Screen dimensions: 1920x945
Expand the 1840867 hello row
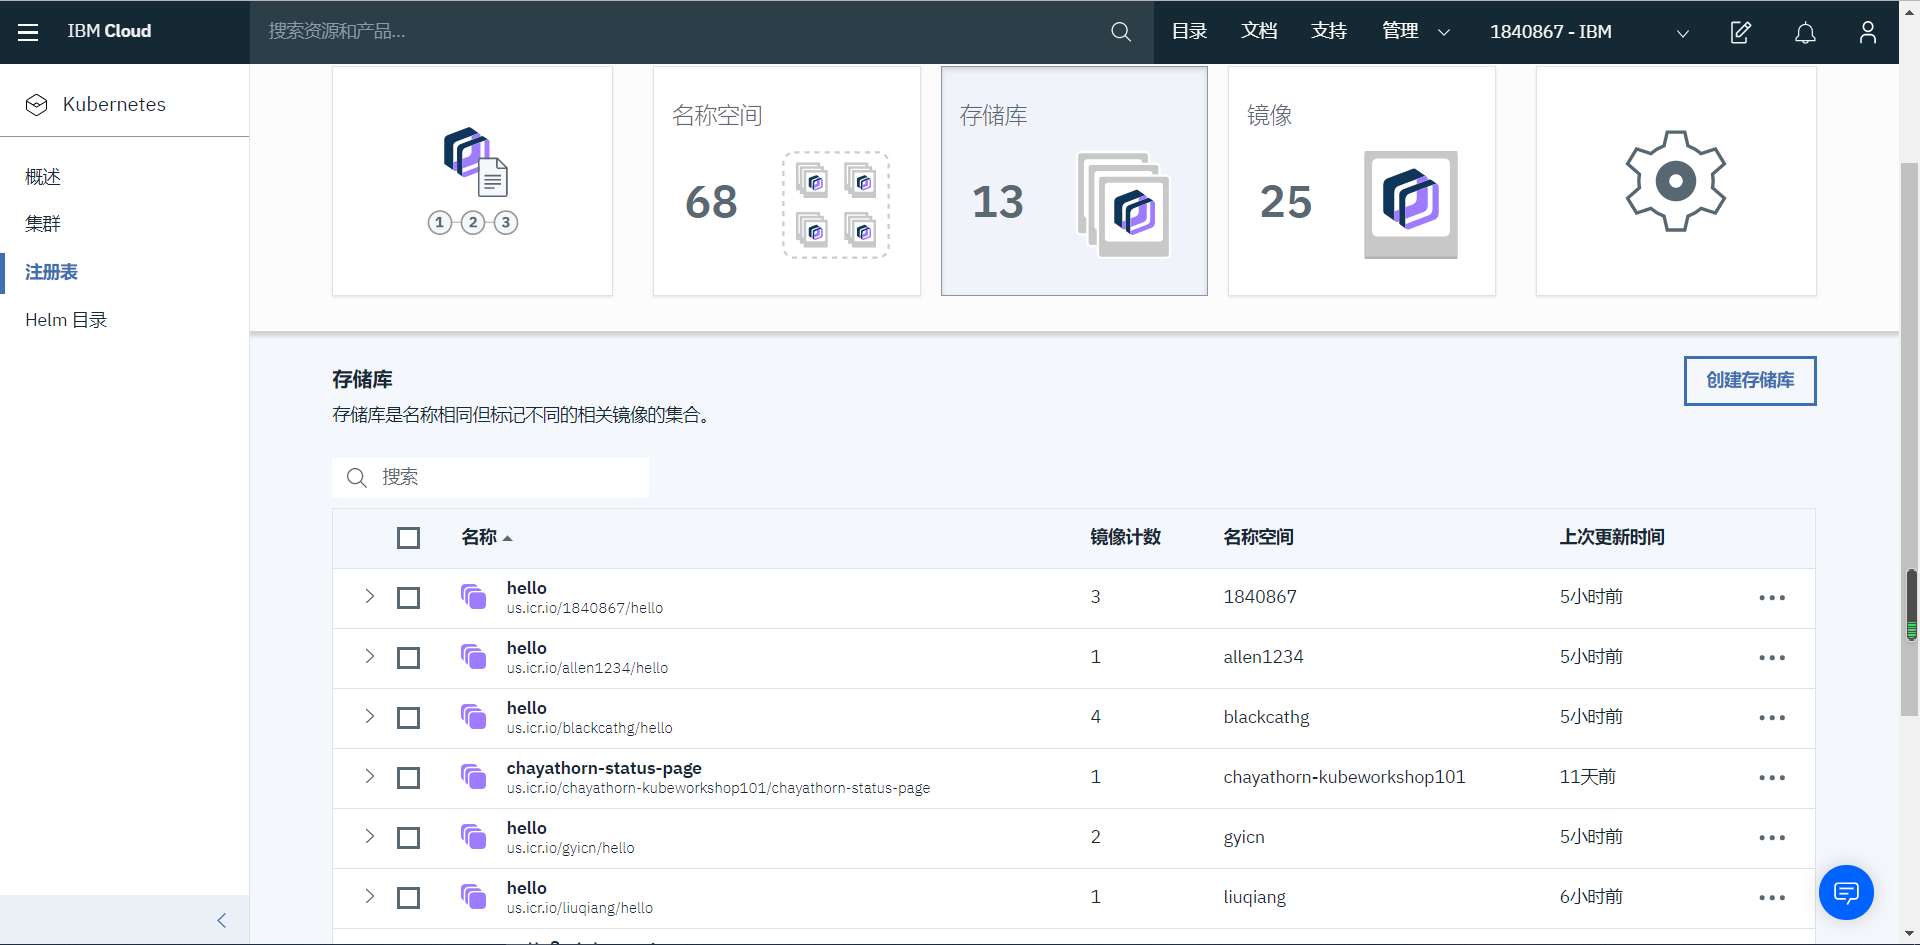369,596
